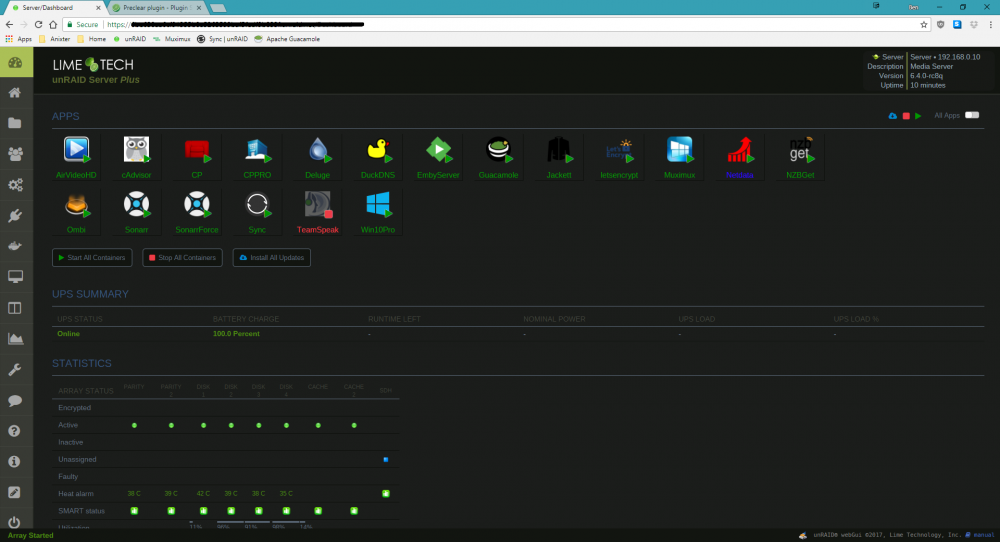
Task: Open the Guacamole app icon
Action: pyautogui.click(x=498, y=150)
